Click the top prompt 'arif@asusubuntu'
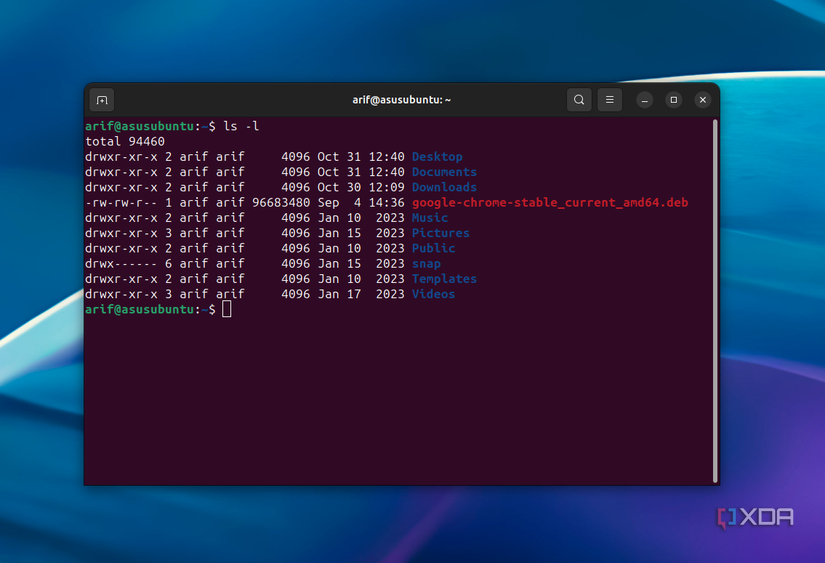 pos(139,126)
